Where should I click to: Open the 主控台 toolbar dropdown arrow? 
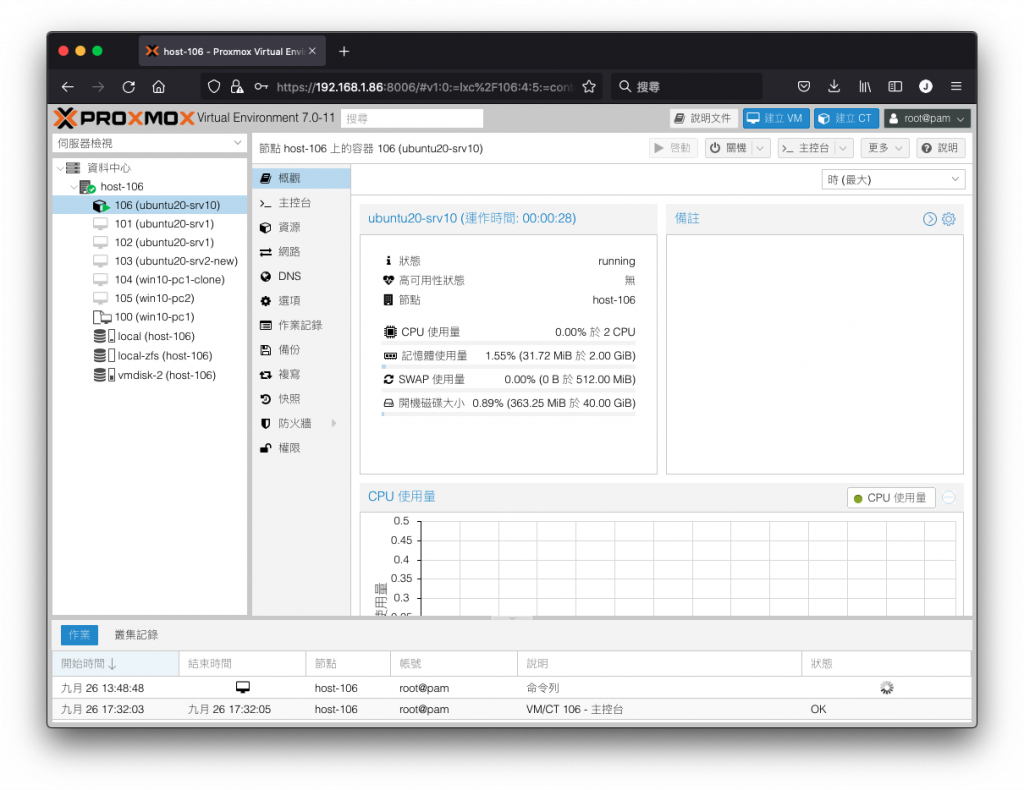click(x=844, y=148)
